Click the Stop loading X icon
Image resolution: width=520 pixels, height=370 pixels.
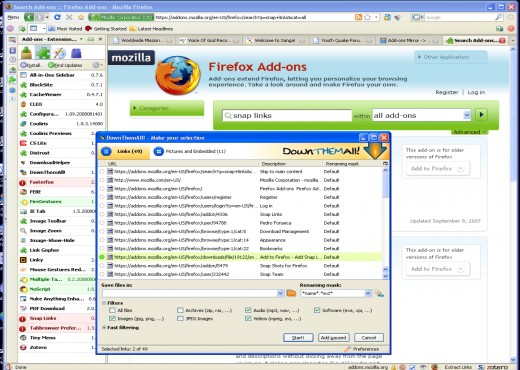click(x=69, y=17)
